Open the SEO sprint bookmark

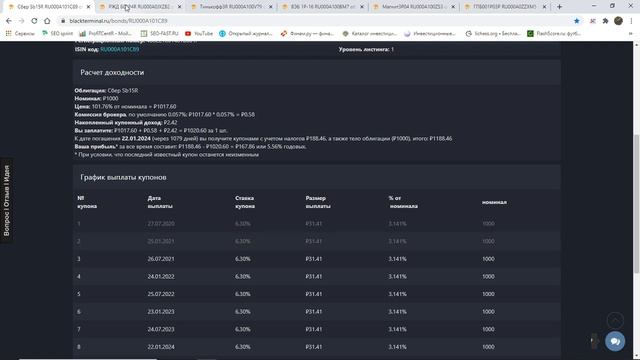pos(57,33)
